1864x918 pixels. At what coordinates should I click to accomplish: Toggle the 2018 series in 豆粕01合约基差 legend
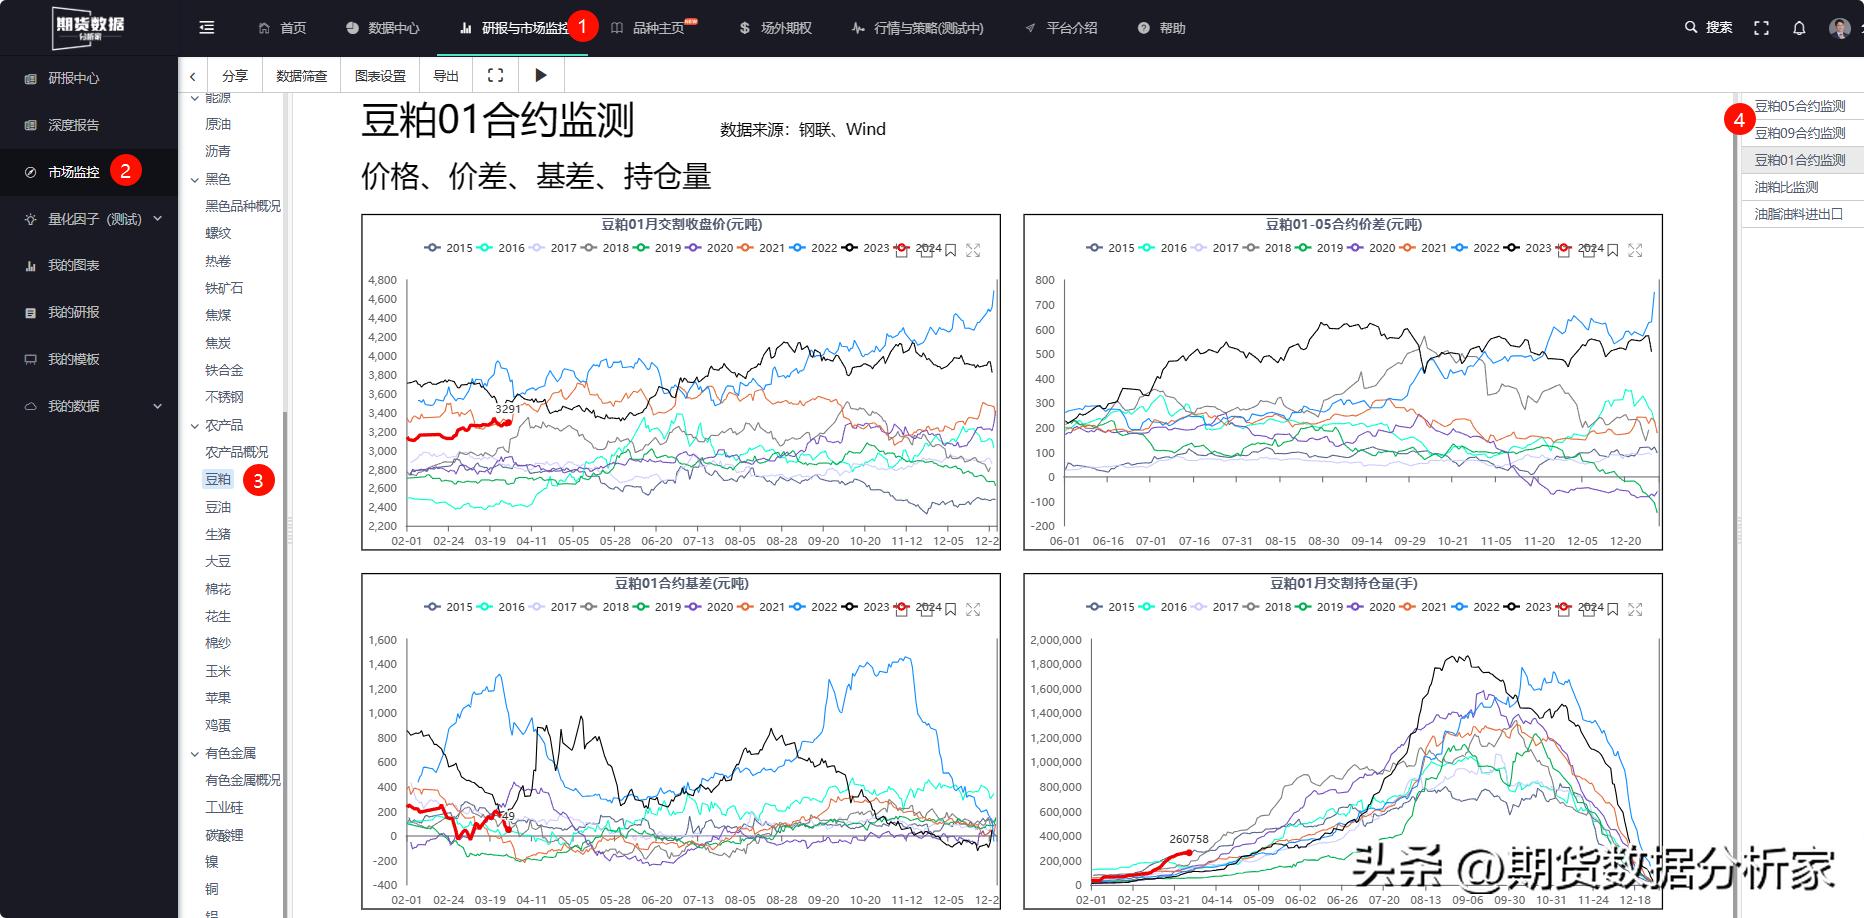point(605,607)
